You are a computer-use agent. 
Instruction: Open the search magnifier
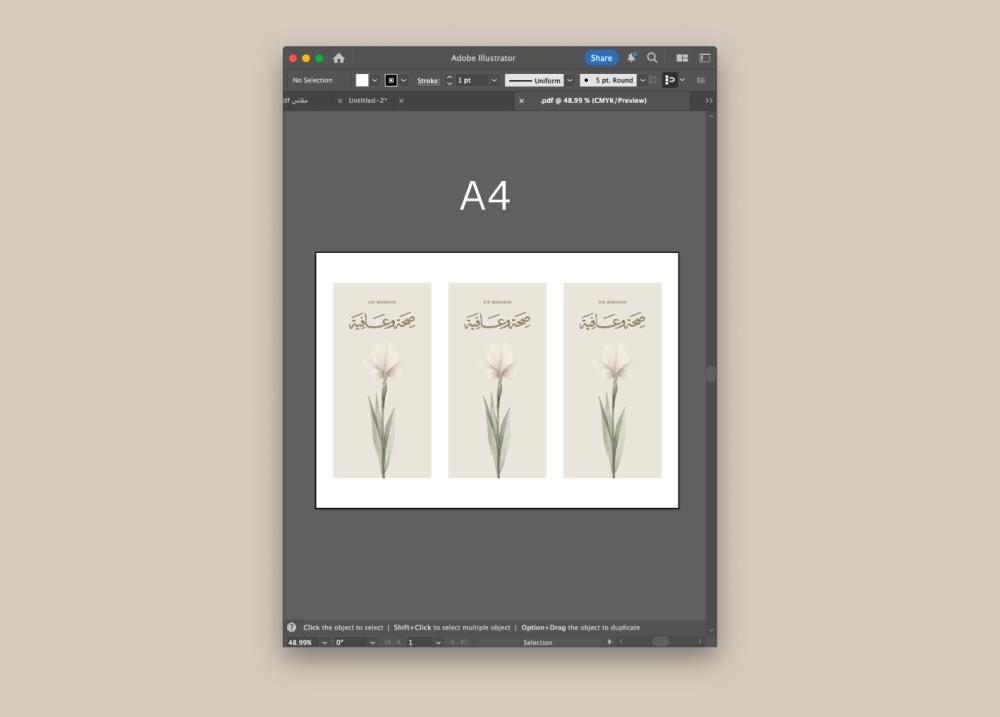click(x=652, y=58)
